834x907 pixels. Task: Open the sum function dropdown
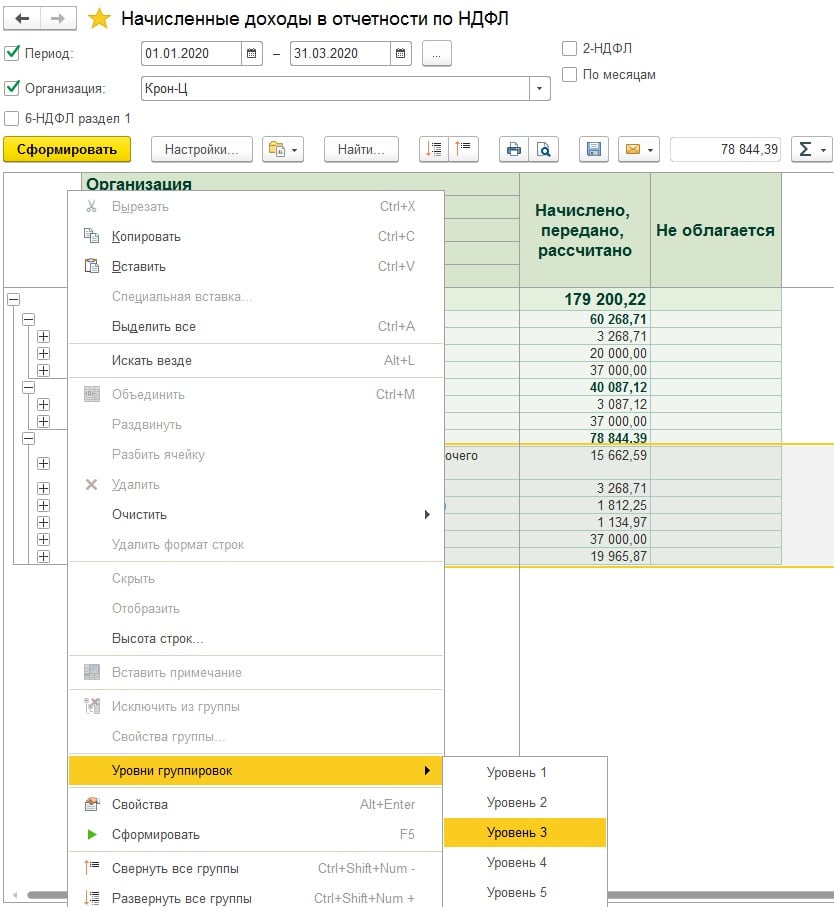coord(810,150)
